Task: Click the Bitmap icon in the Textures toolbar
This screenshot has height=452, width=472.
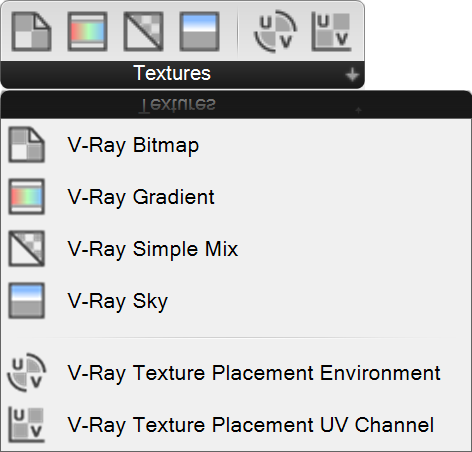Action: [x=31, y=32]
